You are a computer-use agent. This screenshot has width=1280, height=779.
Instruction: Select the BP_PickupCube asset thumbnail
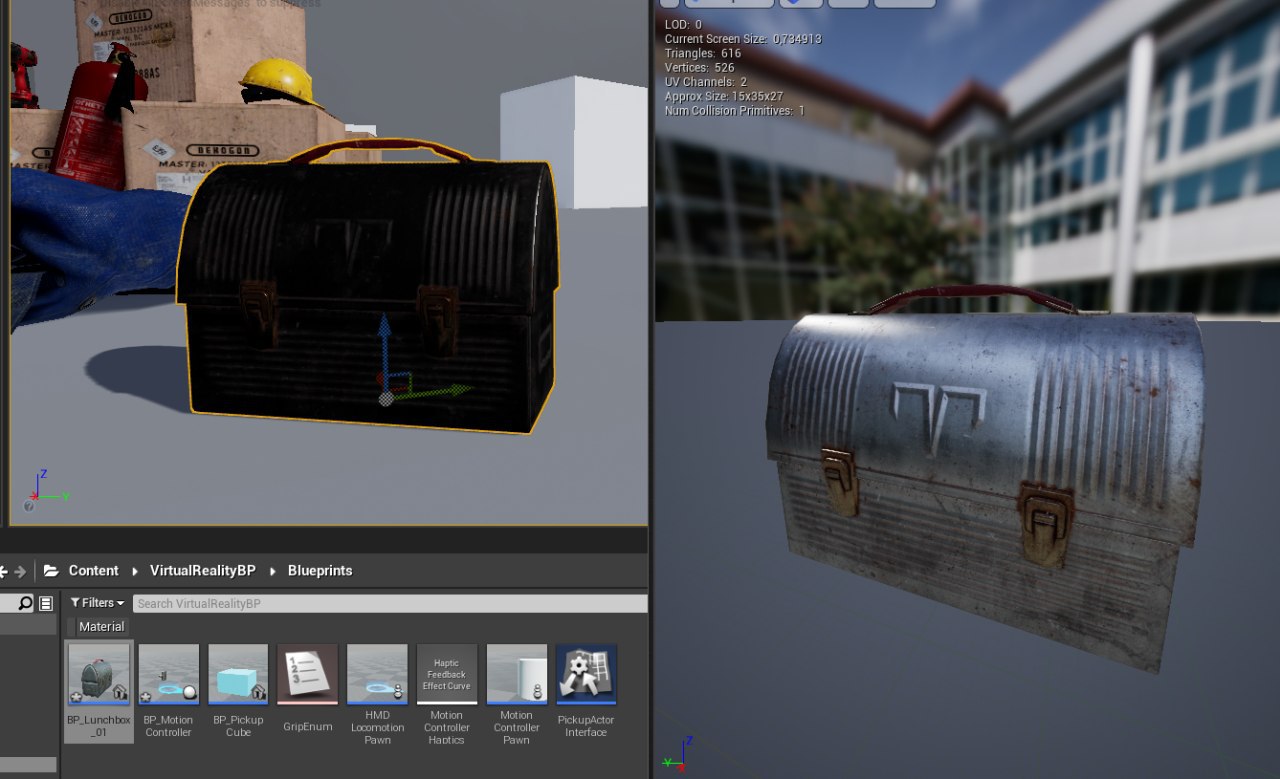pos(238,675)
